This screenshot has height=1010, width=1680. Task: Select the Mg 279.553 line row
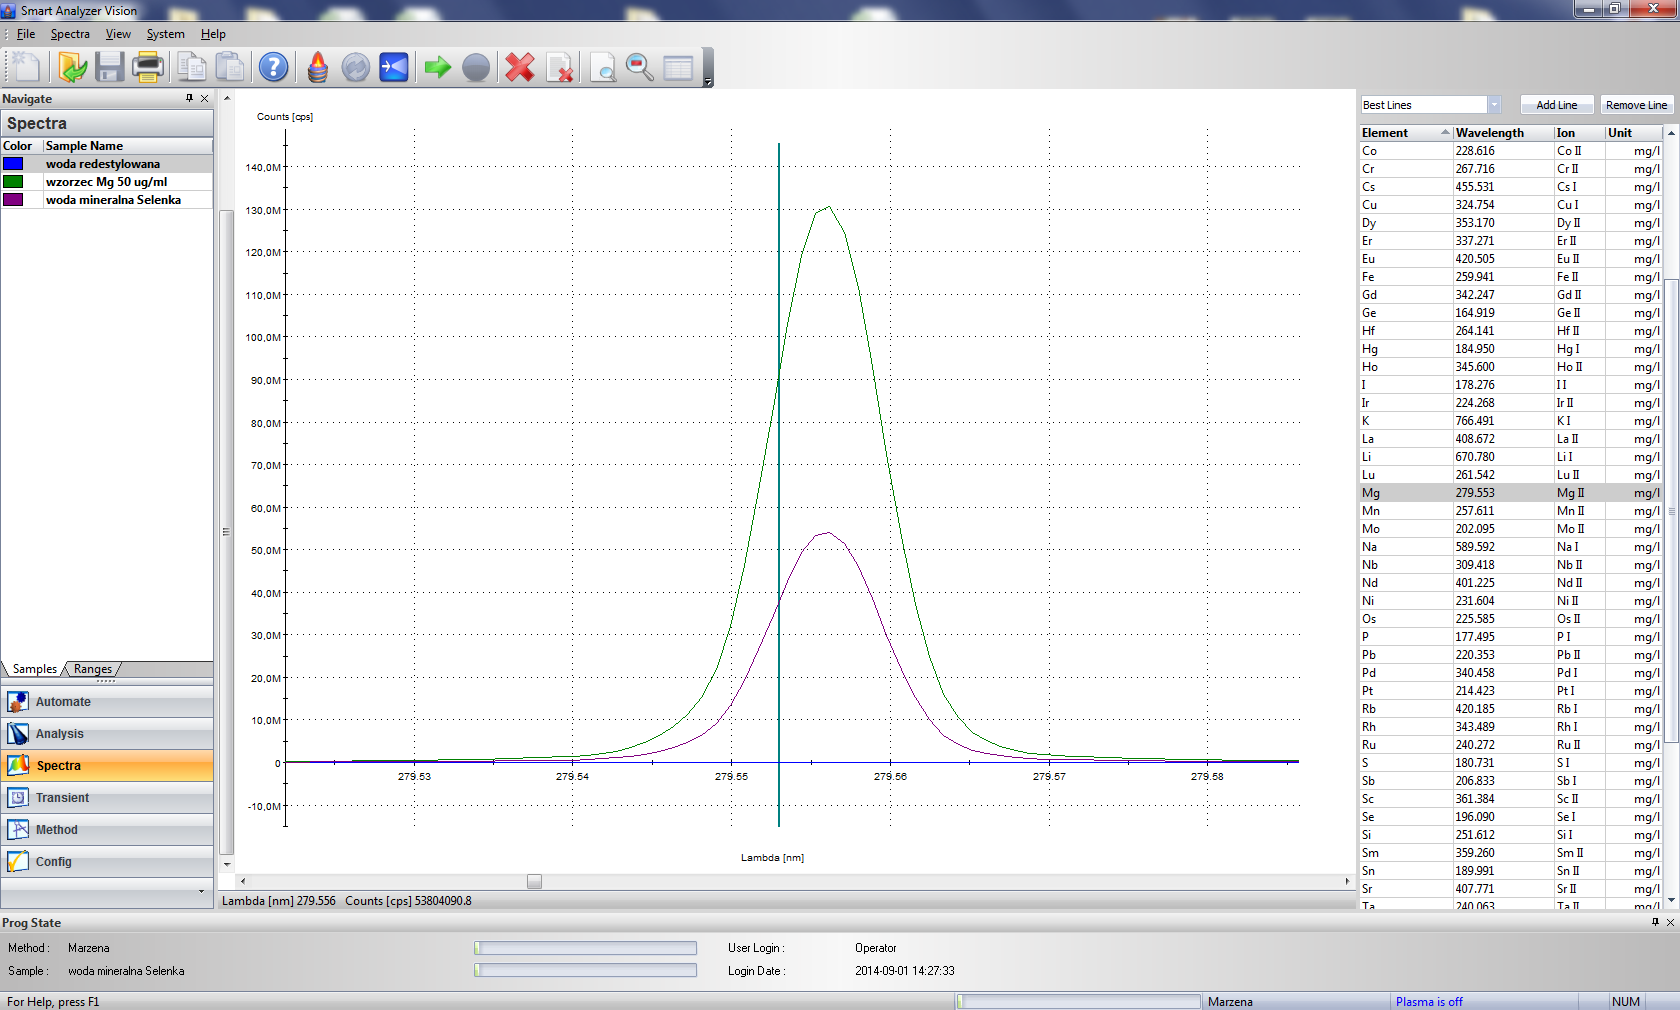tap(1510, 493)
